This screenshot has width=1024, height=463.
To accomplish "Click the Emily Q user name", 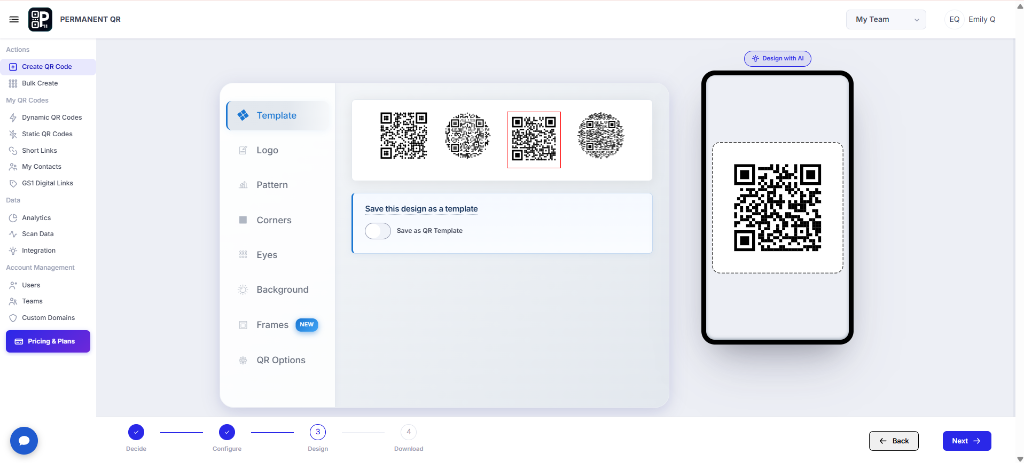I will (982, 20).
